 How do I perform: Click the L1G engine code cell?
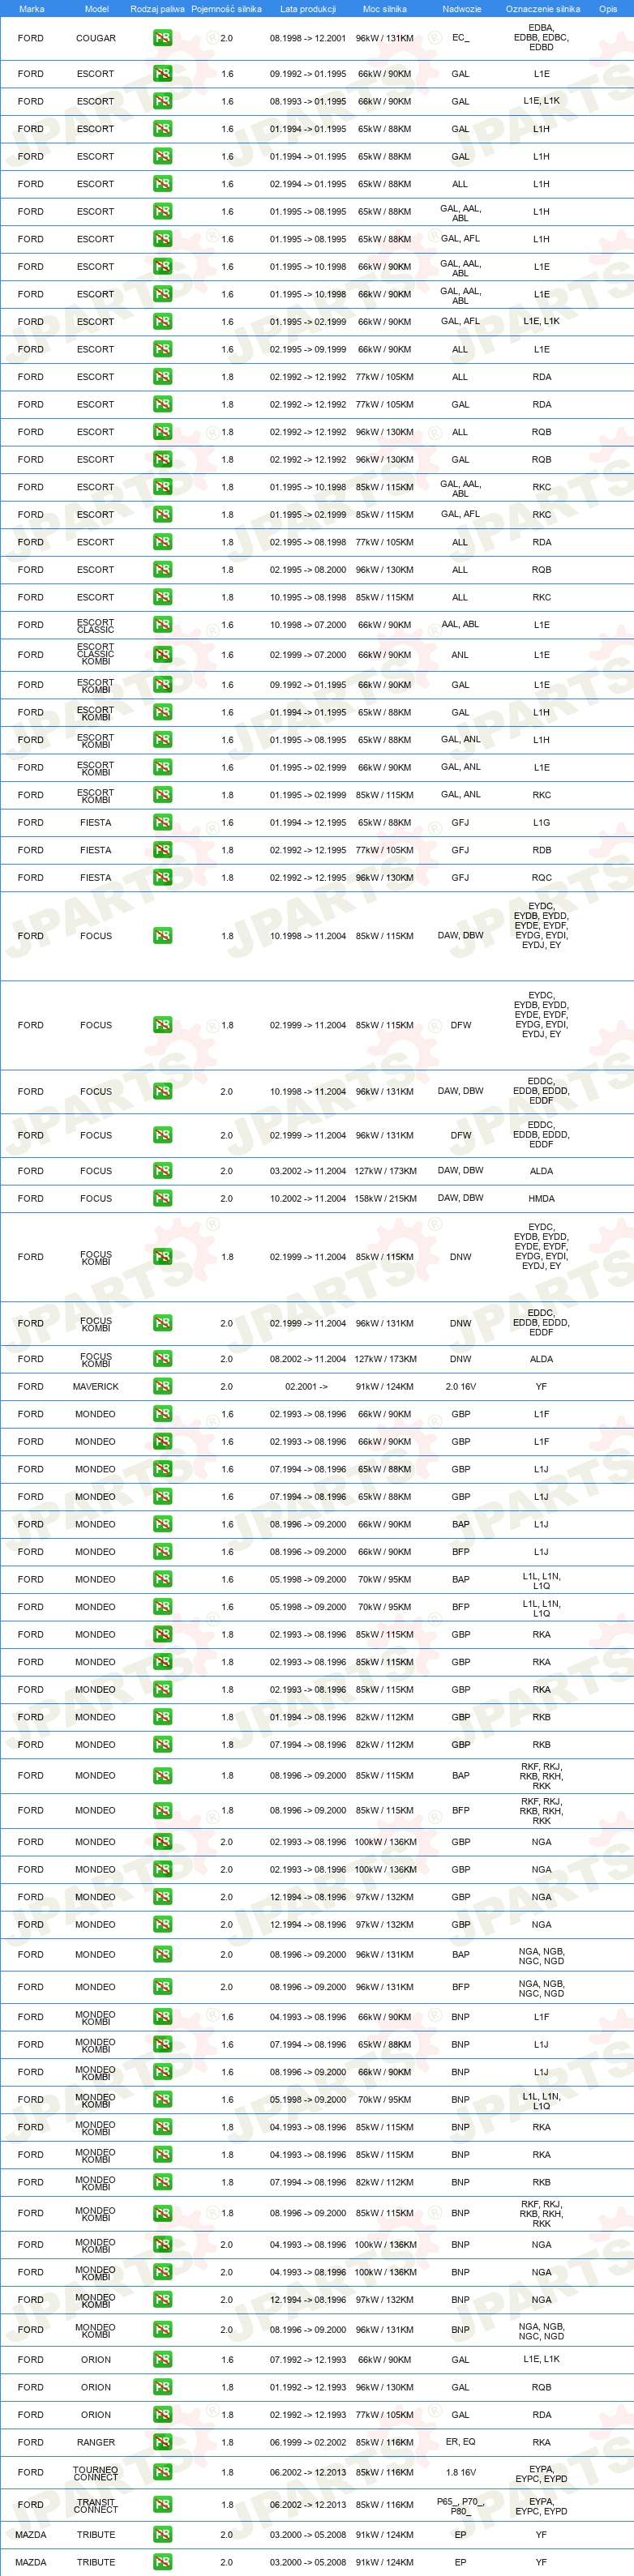[541, 823]
